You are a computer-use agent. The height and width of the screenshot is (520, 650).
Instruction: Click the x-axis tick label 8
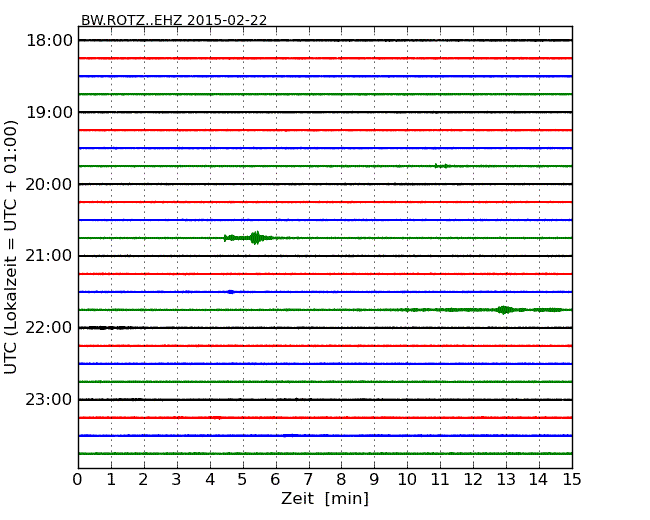(341, 480)
